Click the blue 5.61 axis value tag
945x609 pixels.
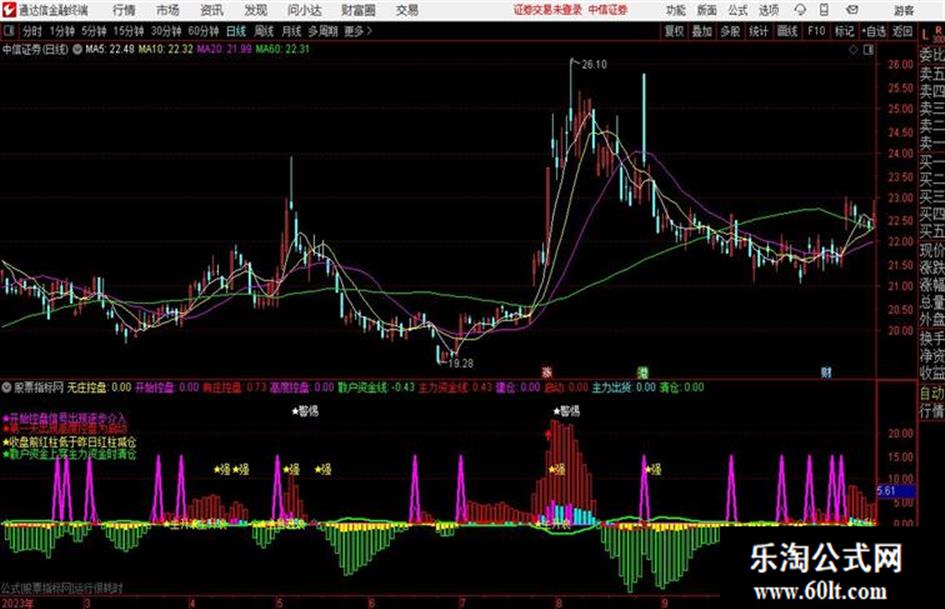tap(896, 491)
